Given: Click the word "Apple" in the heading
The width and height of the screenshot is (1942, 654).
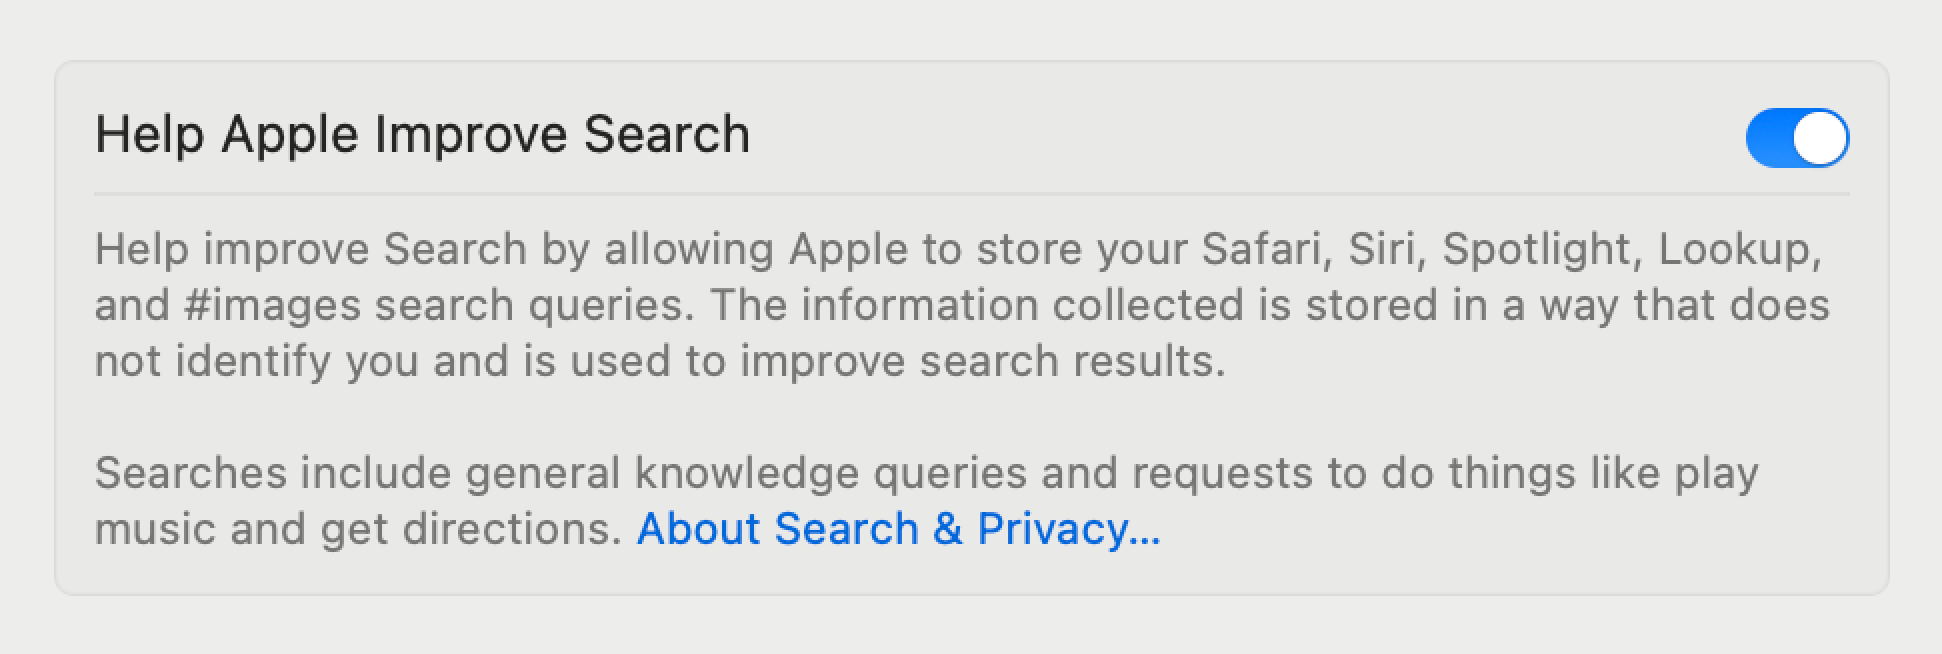Looking at the screenshot, I should [x=290, y=135].
